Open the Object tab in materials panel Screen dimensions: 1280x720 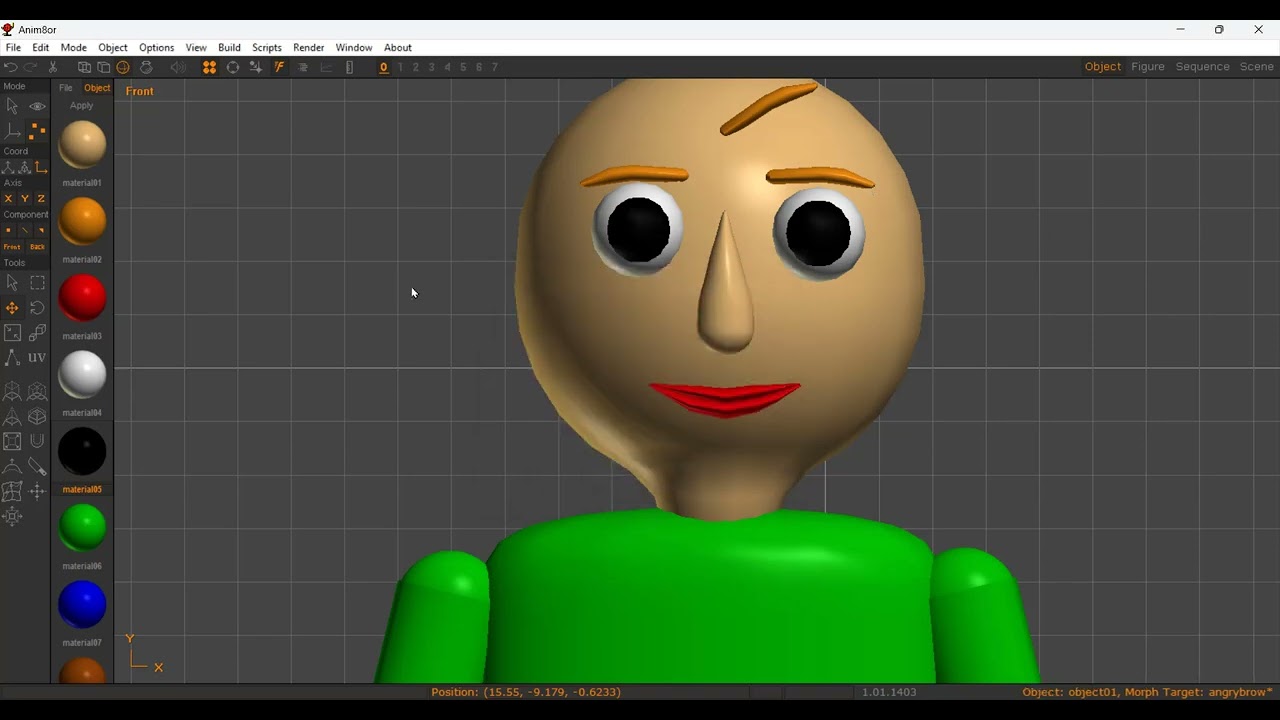coord(97,88)
